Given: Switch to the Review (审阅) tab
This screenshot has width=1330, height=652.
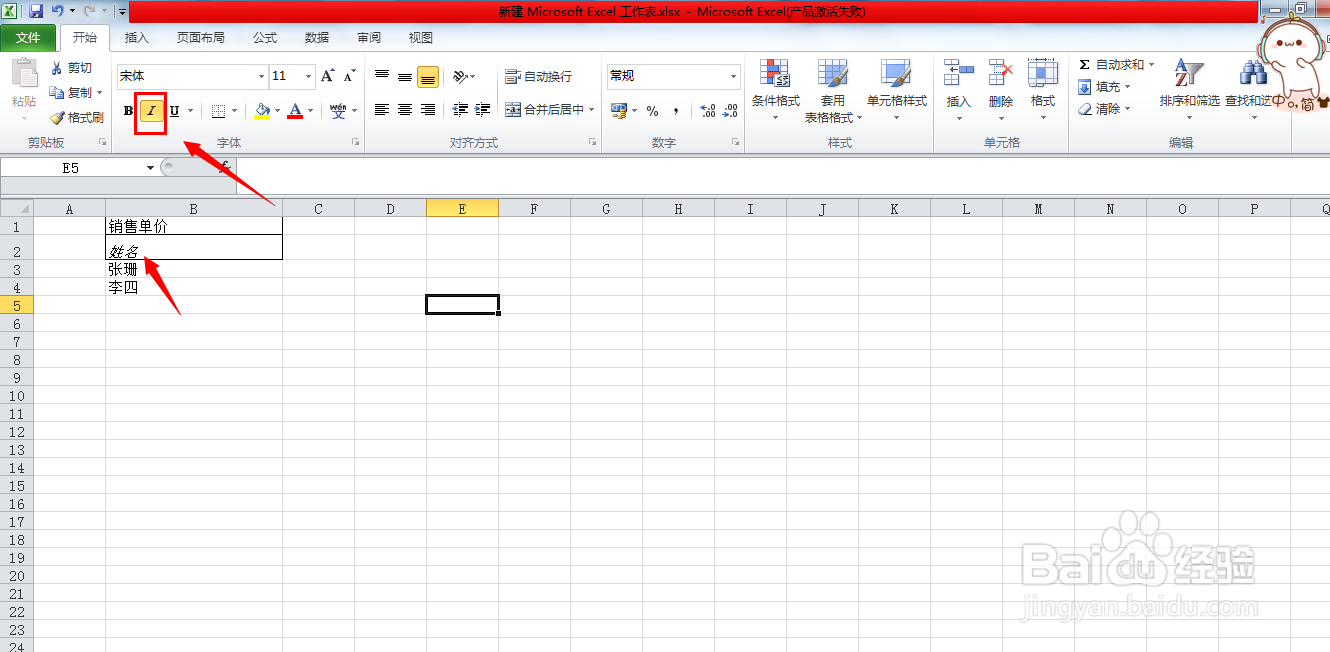Looking at the screenshot, I should (x=369, y=38).
